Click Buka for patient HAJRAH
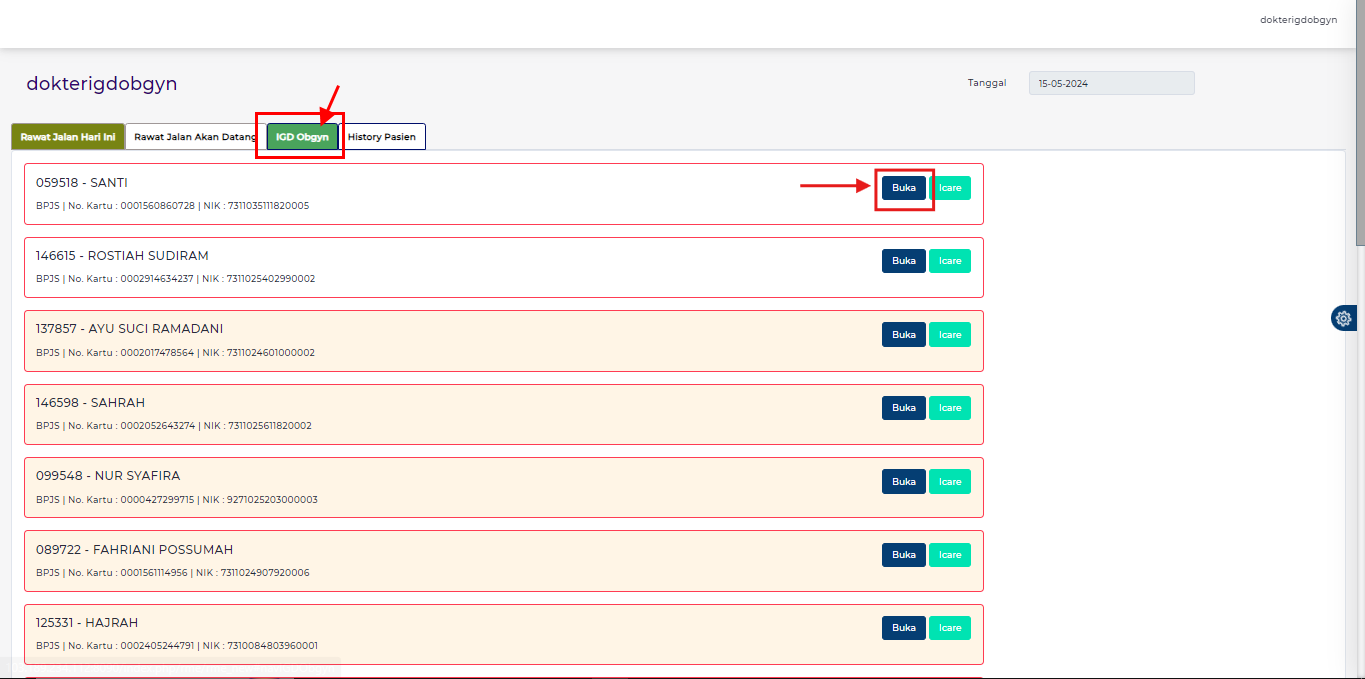The image size is (1365, 679). 903,628
